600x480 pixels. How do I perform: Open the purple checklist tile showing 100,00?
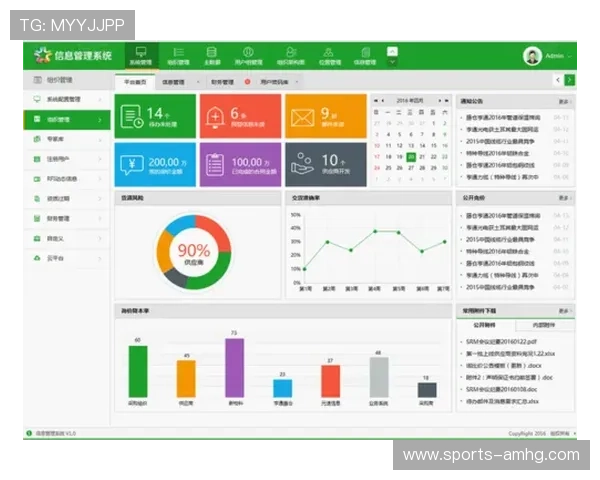pos(239,163)
